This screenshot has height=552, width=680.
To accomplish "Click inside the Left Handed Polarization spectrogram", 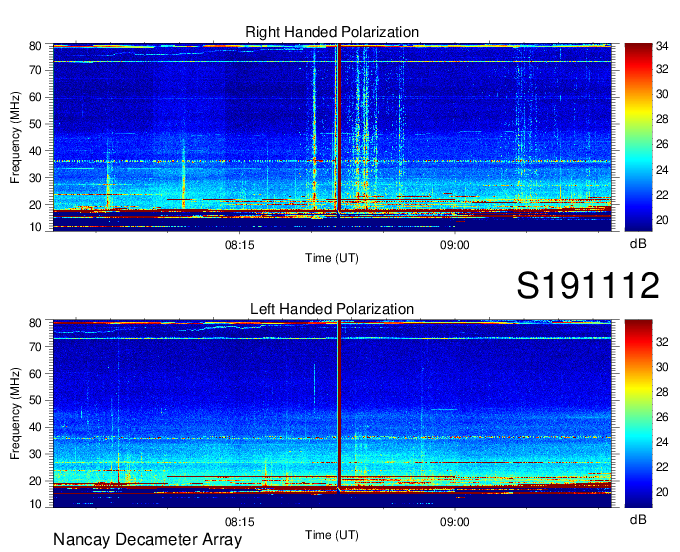I will coord(332,414).
